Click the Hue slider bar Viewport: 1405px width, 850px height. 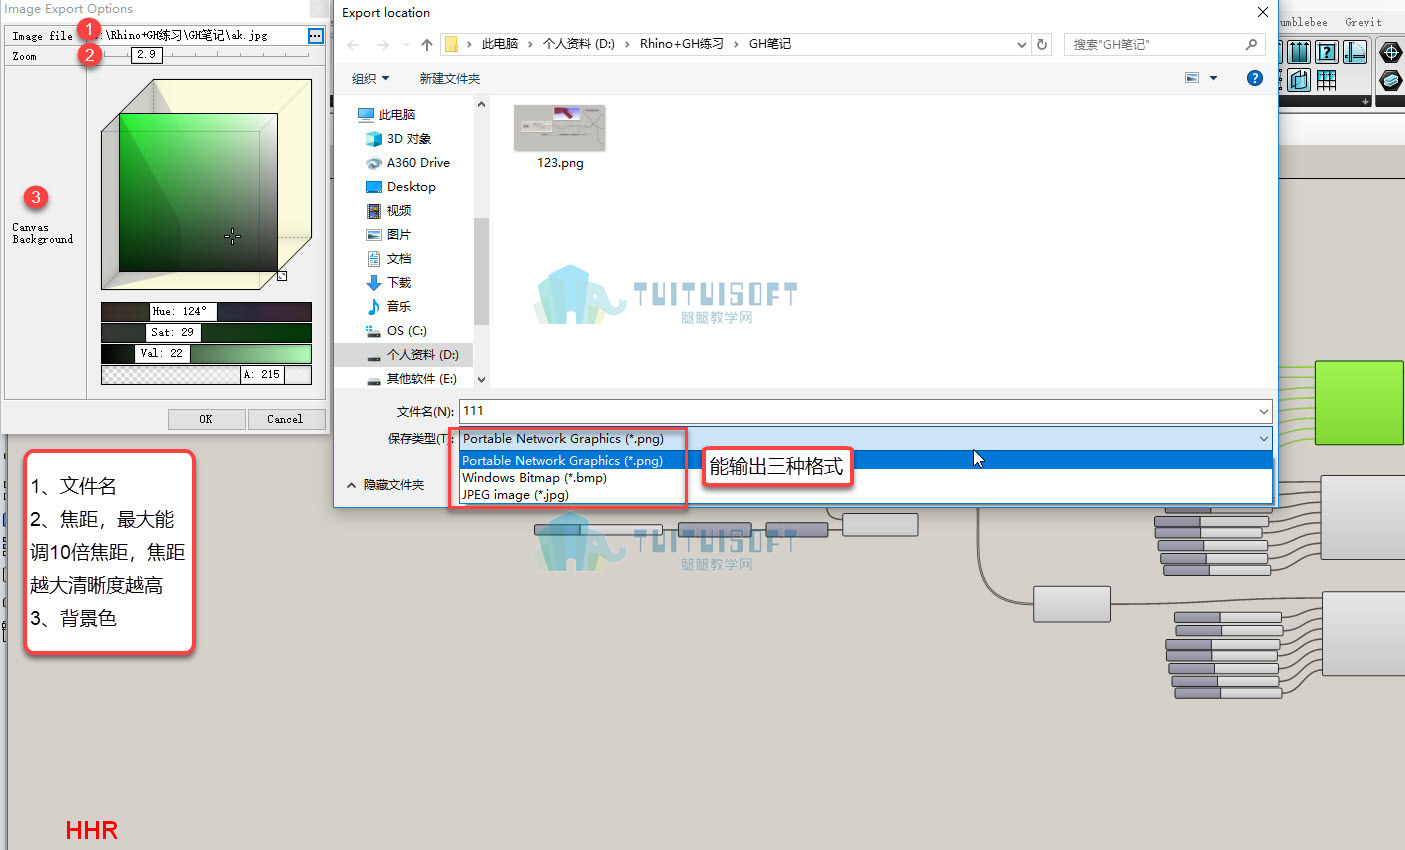(206, 312)
